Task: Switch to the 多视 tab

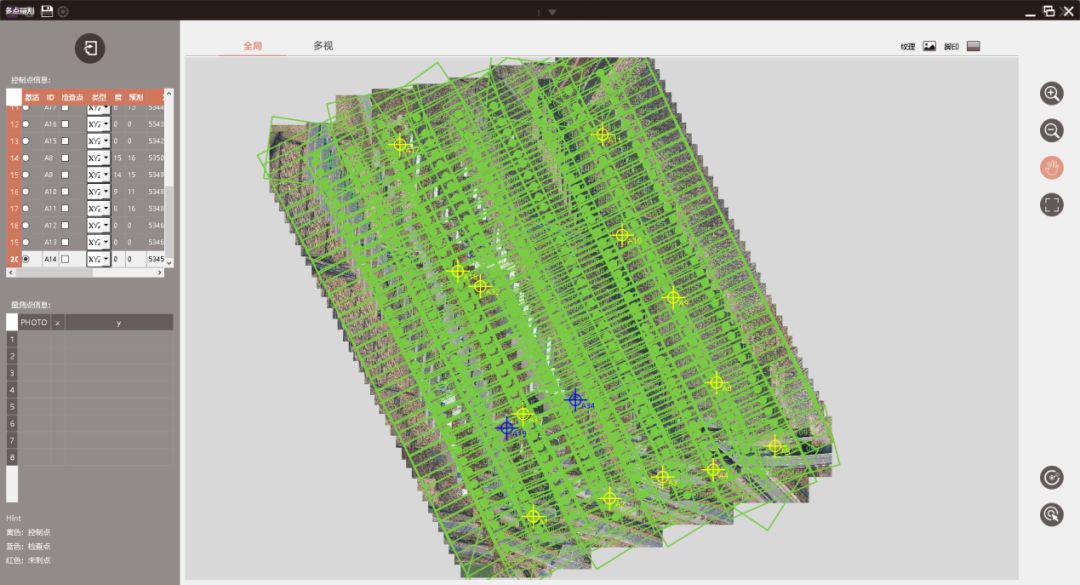Action: point(322,46)
